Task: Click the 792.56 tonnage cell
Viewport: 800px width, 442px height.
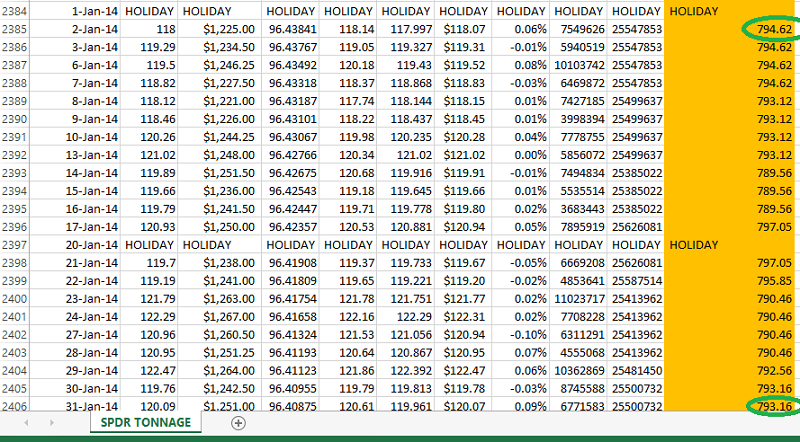Action: (x=730, y=371)
